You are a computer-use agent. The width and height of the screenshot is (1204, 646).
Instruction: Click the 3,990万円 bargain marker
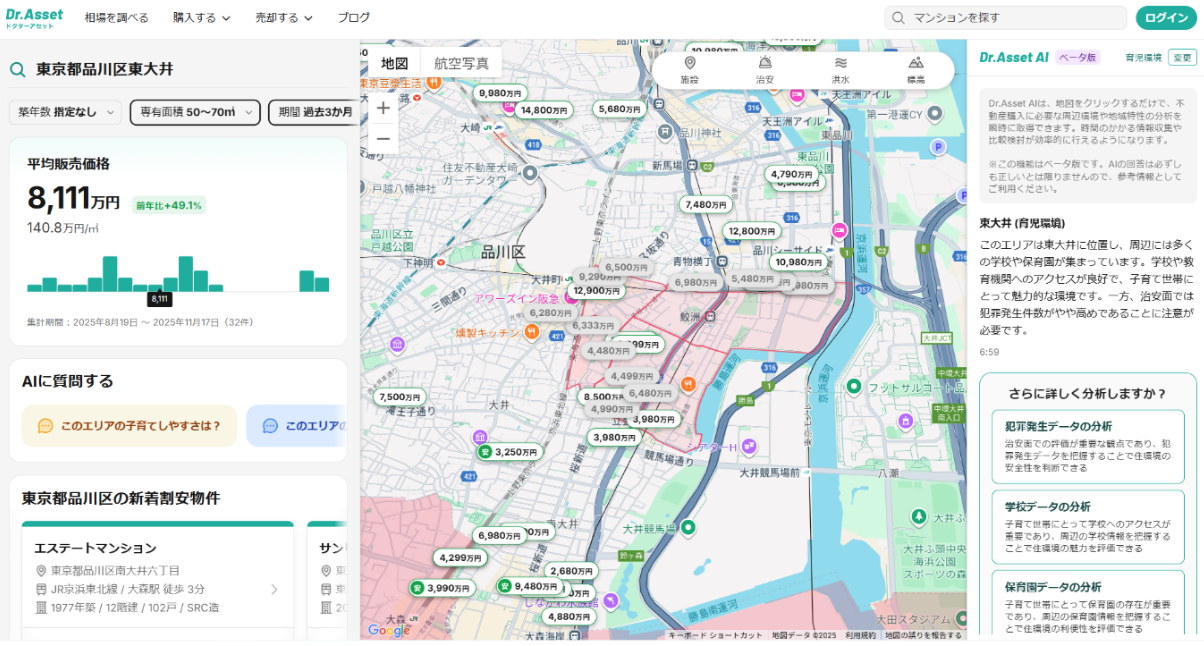tap(441, 588)
